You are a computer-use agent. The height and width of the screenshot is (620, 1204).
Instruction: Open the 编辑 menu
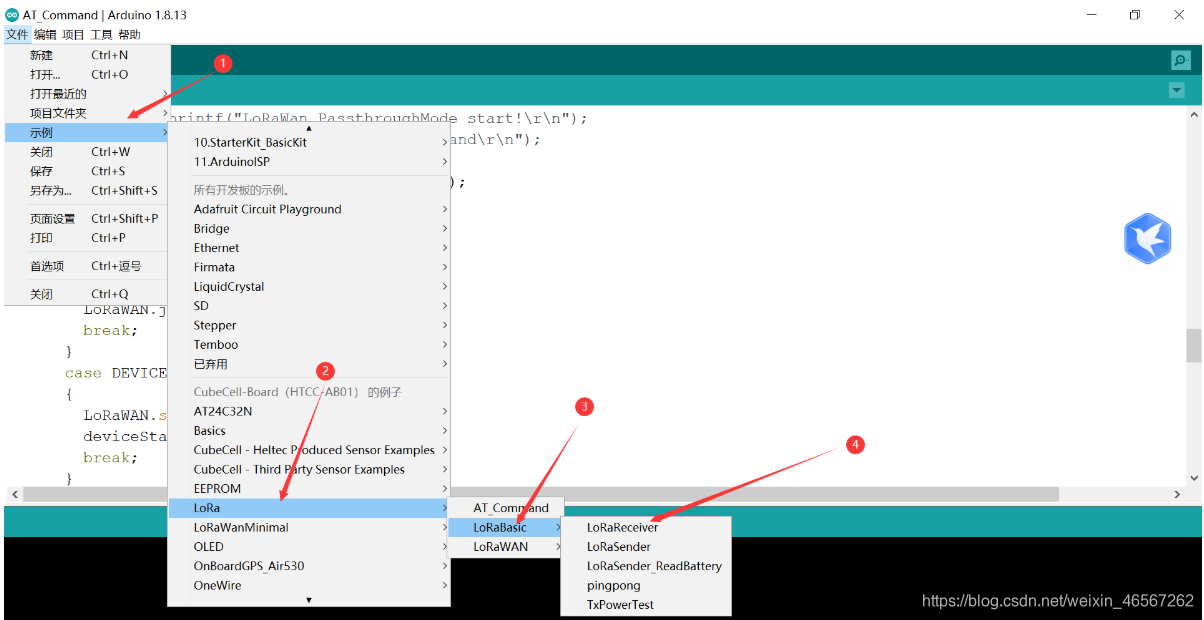(x=45, y=34)
